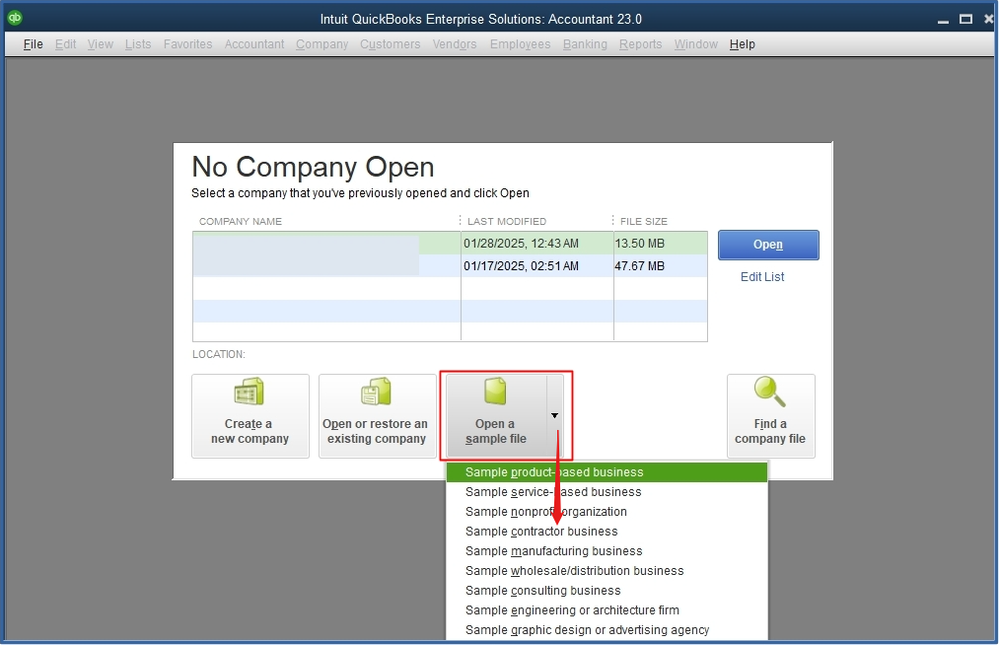This screenshot has height=645, width=999.
Task: Select Sample graphic design or advertising agency
Action: [x=607, y=630]
